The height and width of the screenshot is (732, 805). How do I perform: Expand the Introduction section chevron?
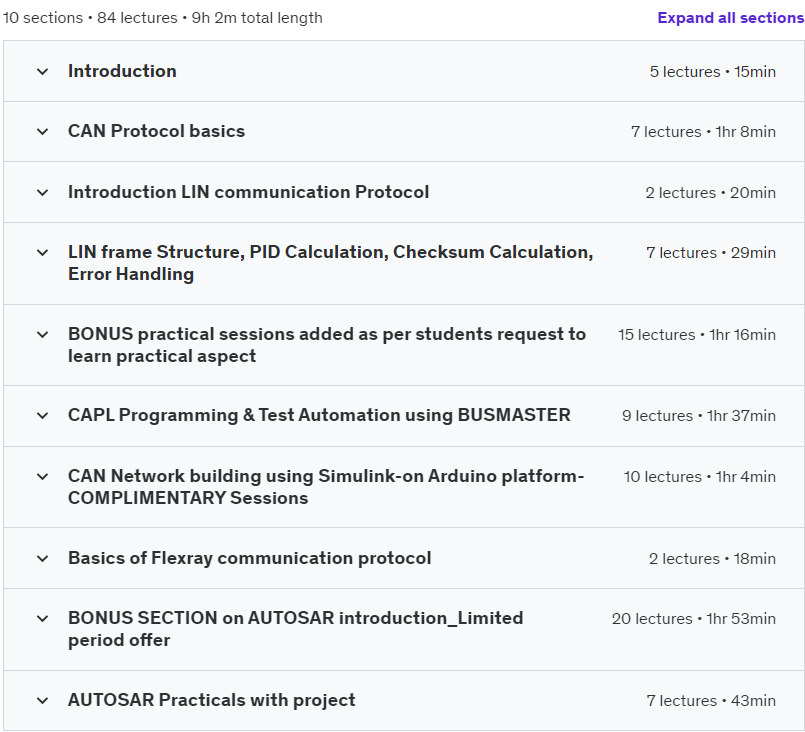(43, 72)
